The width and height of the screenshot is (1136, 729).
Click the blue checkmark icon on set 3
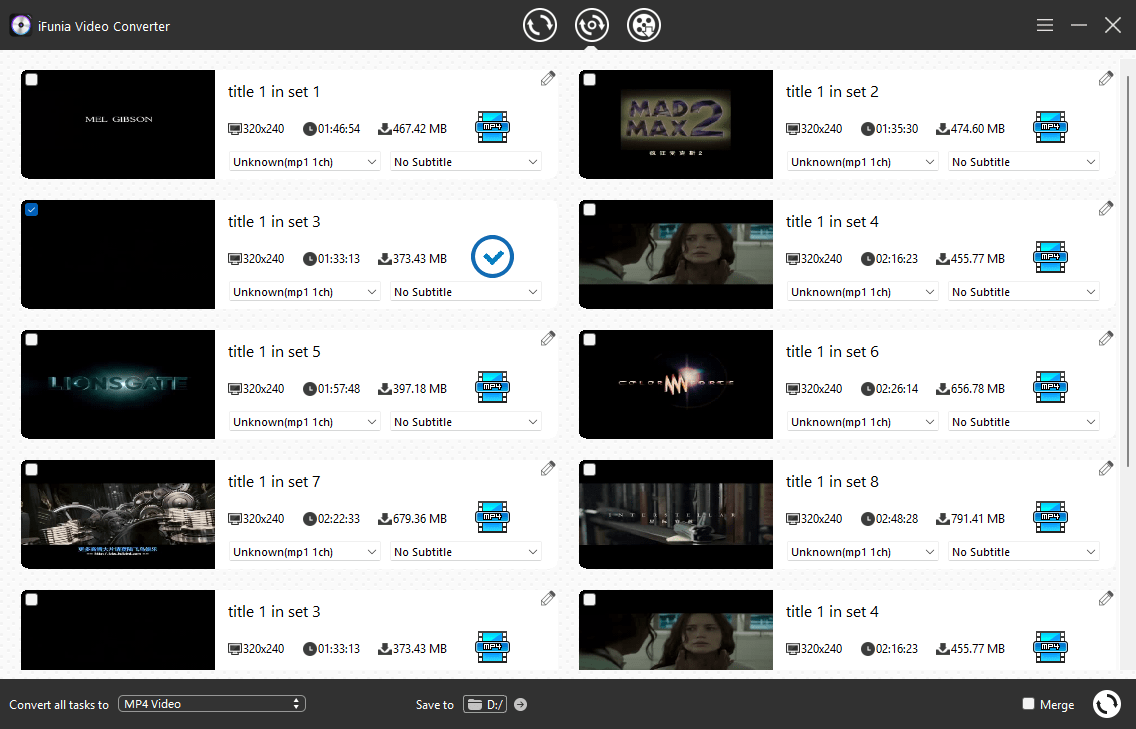point(492,257)
